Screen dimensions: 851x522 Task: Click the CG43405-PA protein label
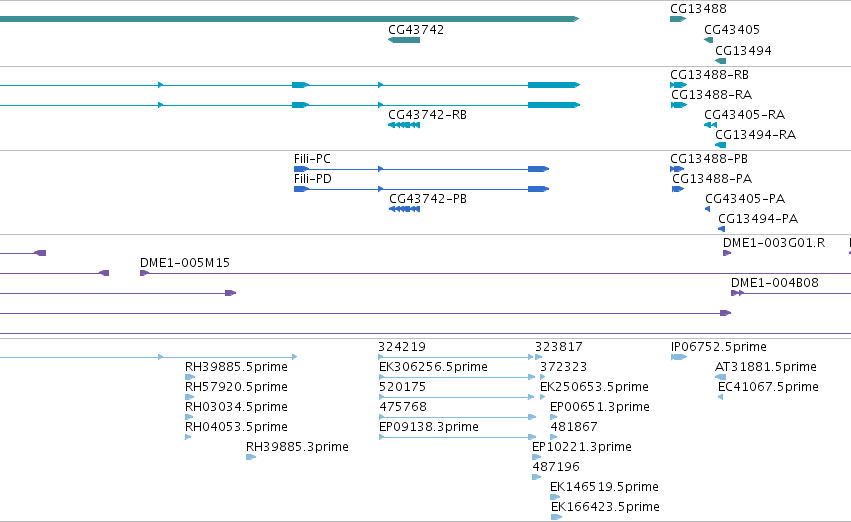(x=745, y=199)
